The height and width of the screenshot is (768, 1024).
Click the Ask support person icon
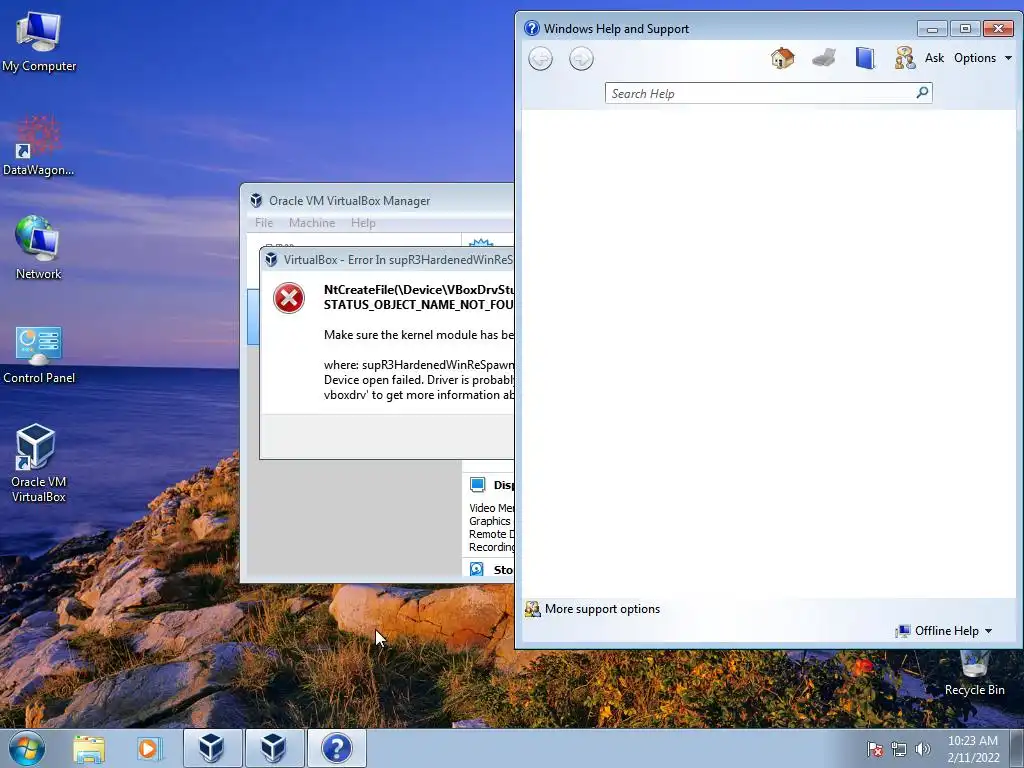[x=905, y=58]
